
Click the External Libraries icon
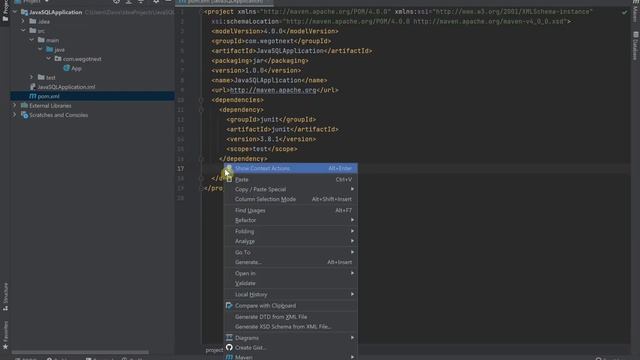[x=24, y=106]
